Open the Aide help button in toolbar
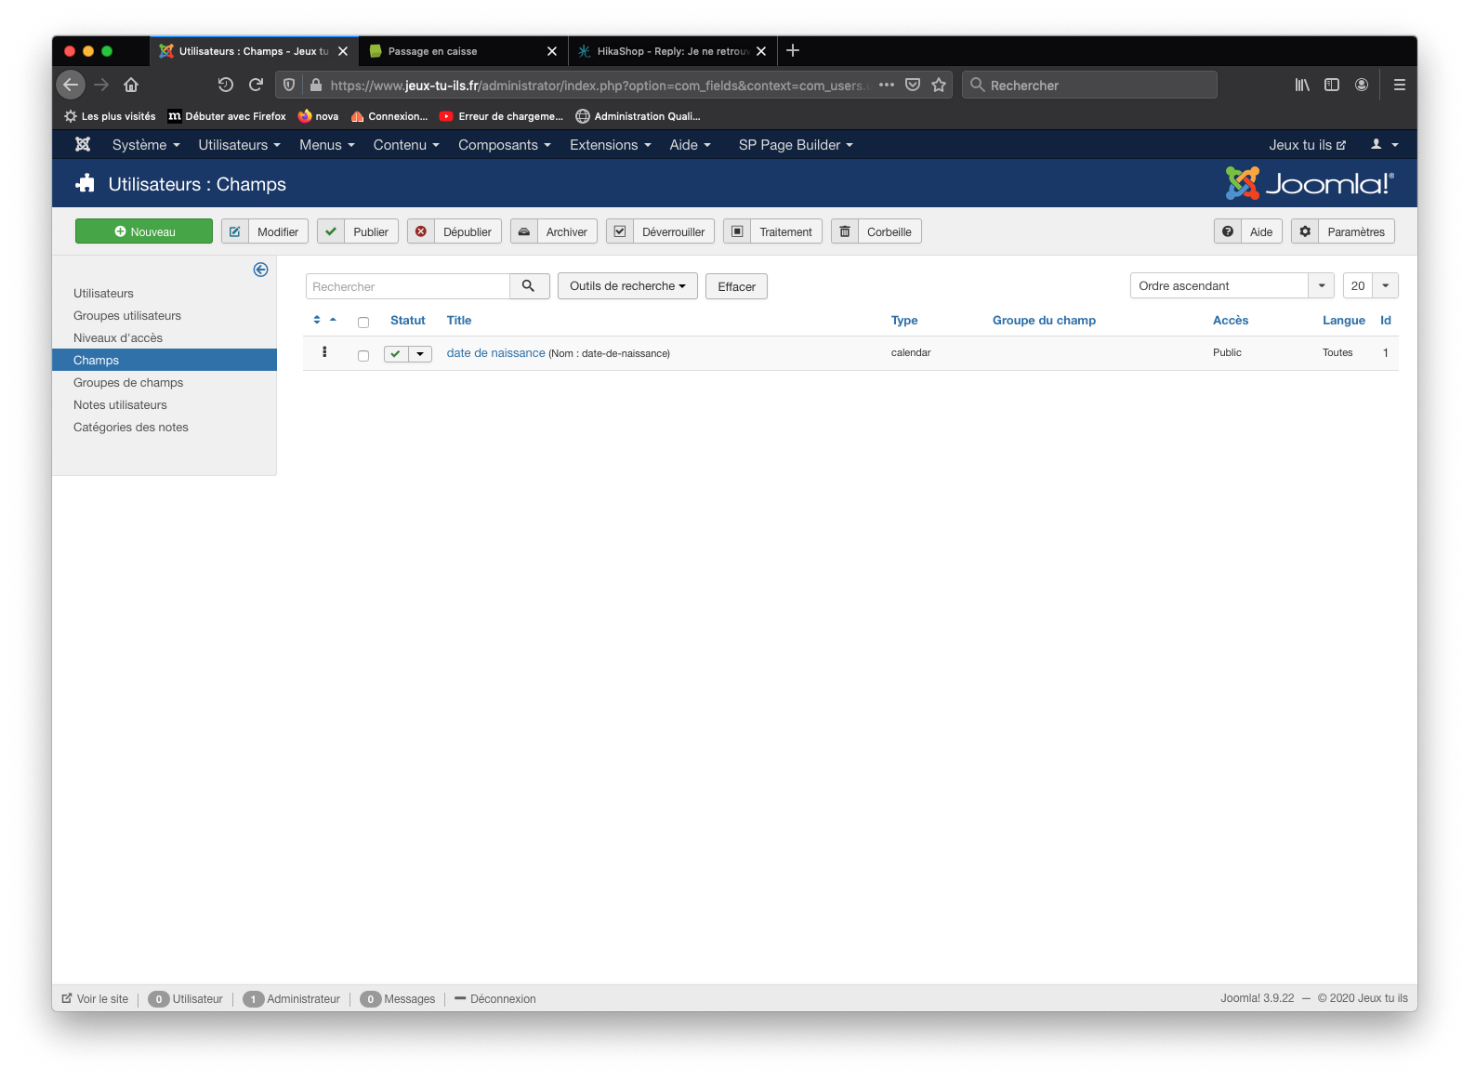The width and height of the screenshot is (1469, 1080). click(x=1248, y=232)
